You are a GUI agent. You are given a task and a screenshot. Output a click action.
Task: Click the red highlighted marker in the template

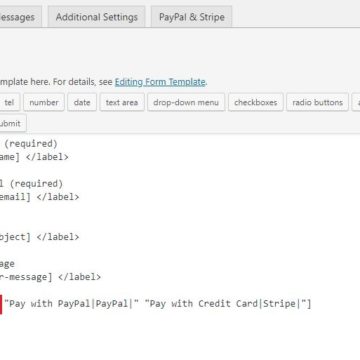1,304
